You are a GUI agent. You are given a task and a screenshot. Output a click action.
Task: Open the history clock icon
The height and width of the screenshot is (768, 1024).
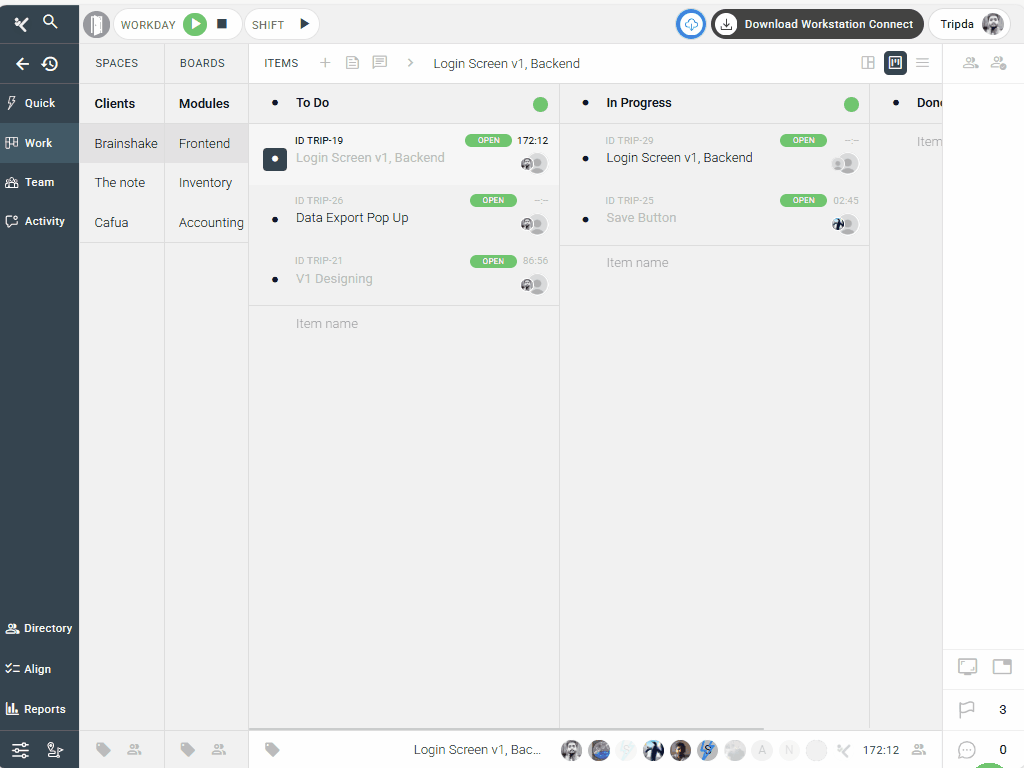(x=50, y=64)
